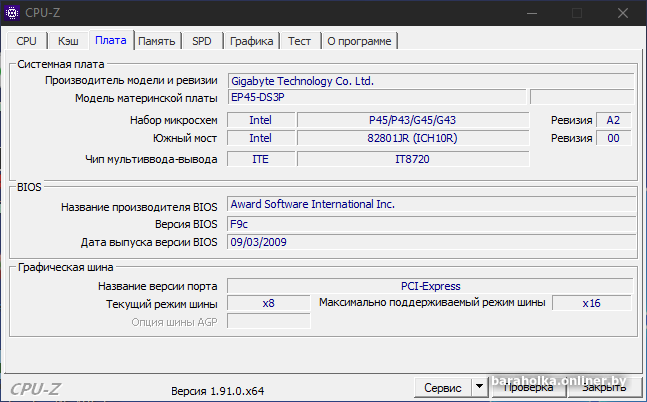Image resolution: width=647 pixels, height=402 pixels.
Task: Go to the Тест tab
Action: coord(300,41)
